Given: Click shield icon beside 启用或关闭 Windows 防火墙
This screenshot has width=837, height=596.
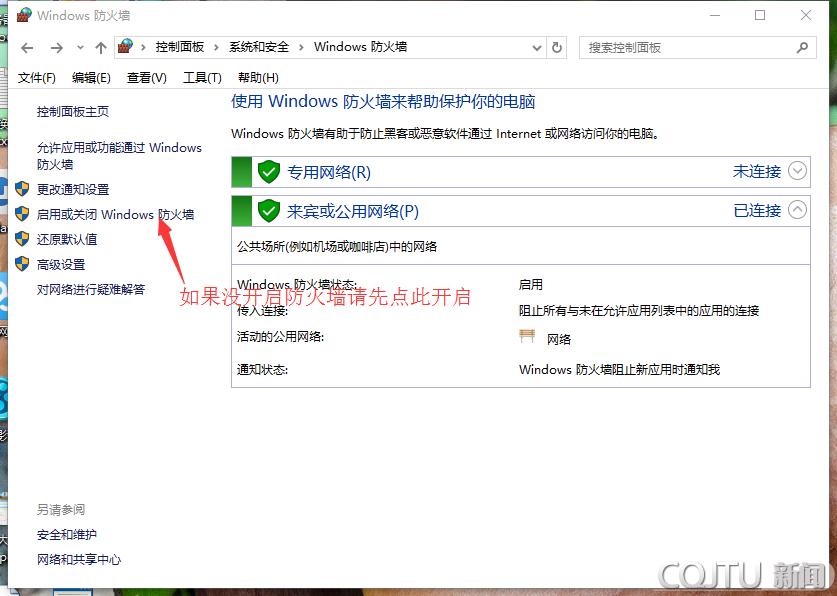Looking at the screenshot, I should (22, 214).
